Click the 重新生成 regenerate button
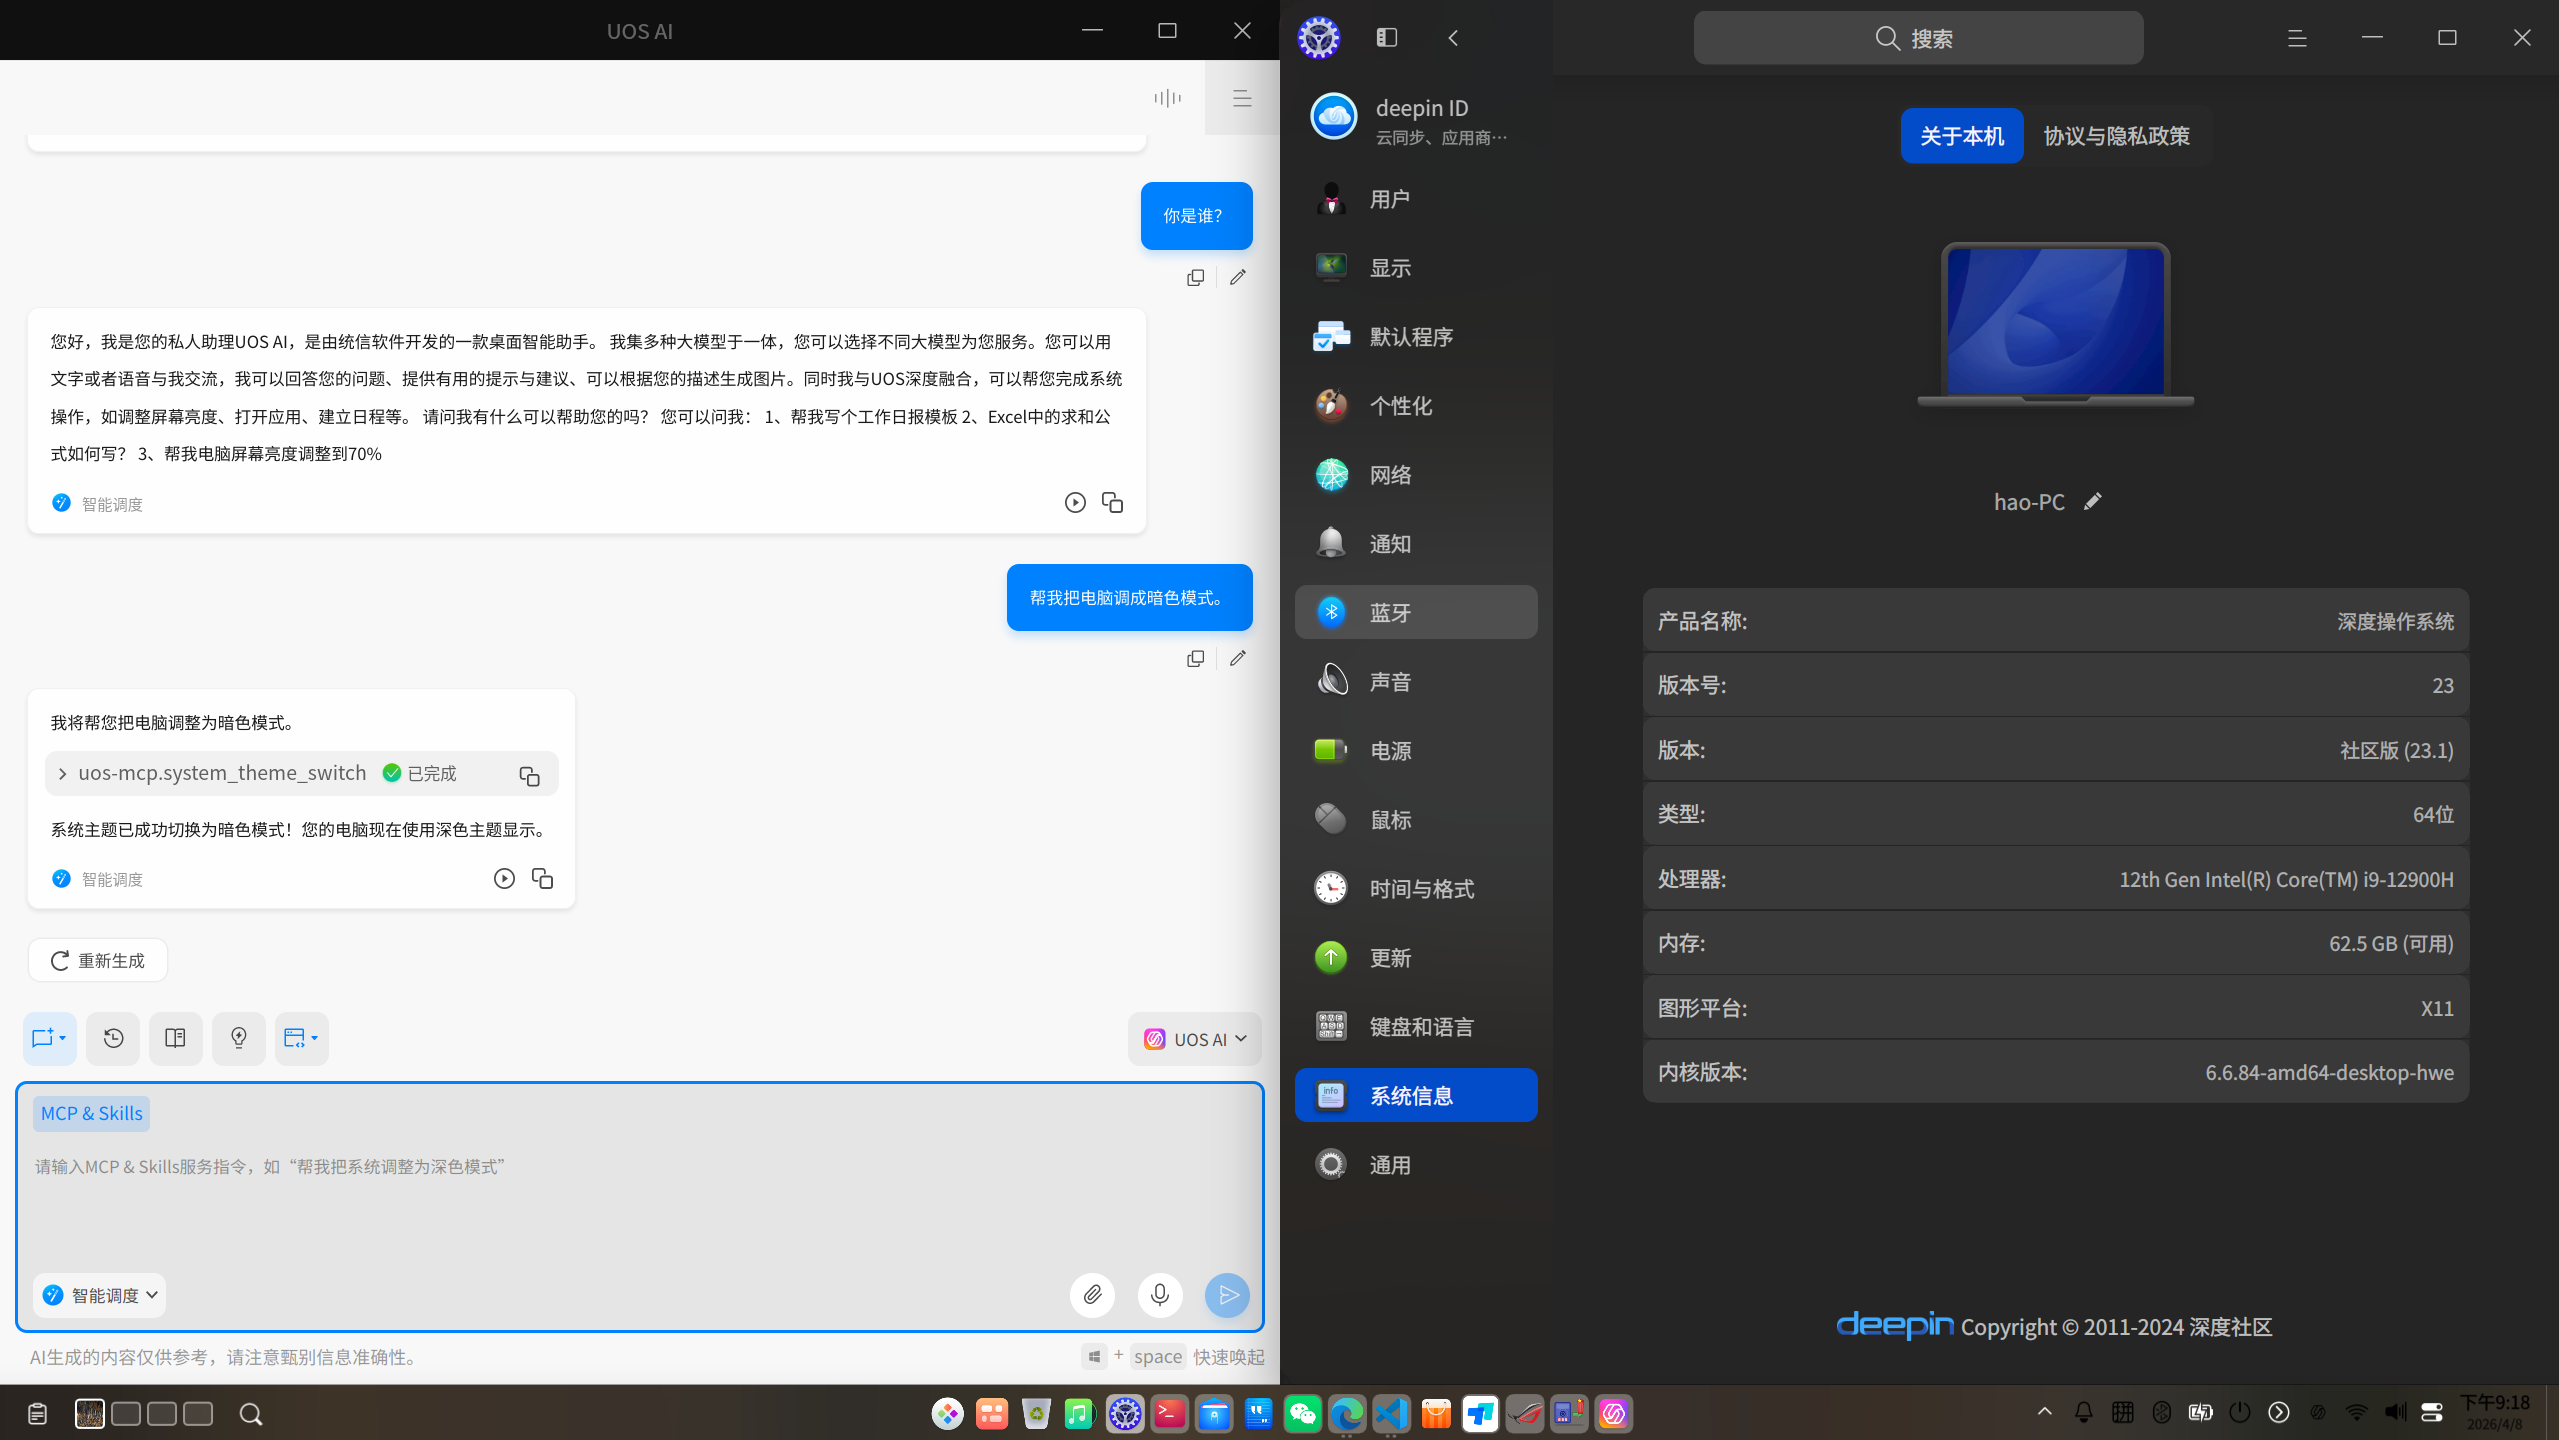Image resolution: width=2559 pixels, height=1440 pixels. pyautogui.click(x=97, y=959)
